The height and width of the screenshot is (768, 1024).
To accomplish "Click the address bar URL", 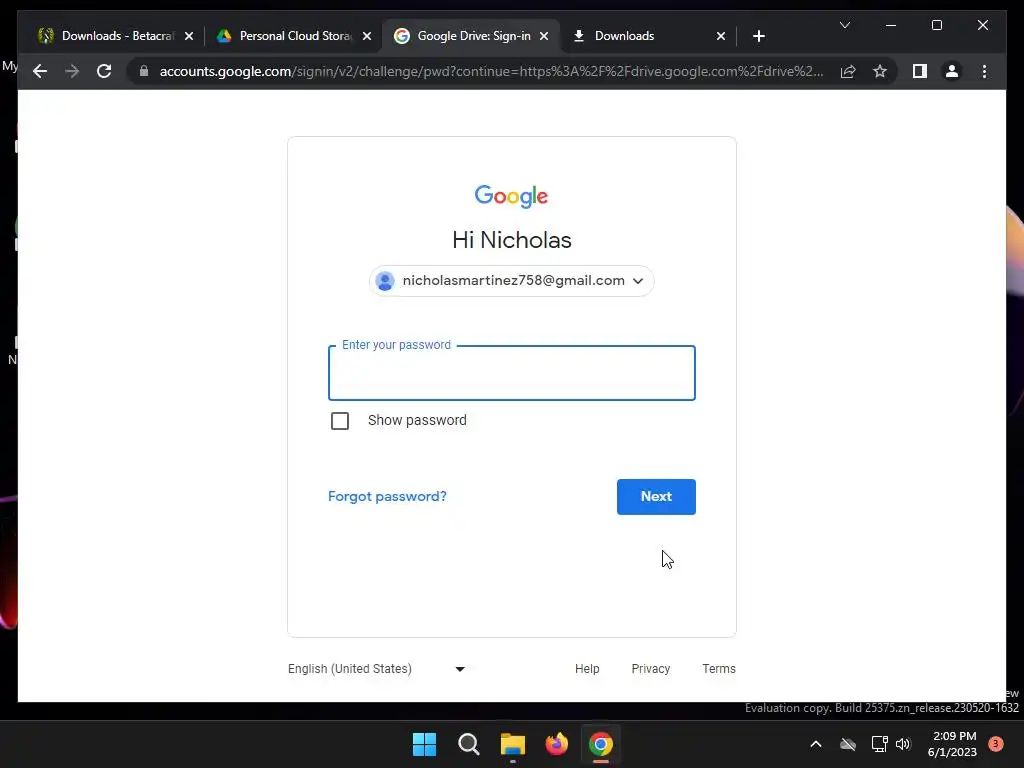I will [491, 71].
